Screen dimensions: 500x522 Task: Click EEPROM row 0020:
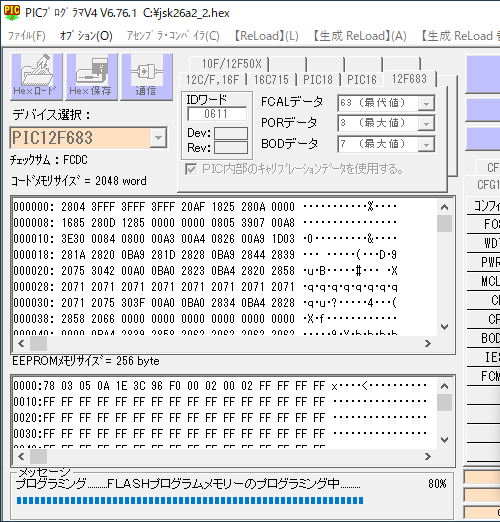pyautogui.click(x=220, y=418)
